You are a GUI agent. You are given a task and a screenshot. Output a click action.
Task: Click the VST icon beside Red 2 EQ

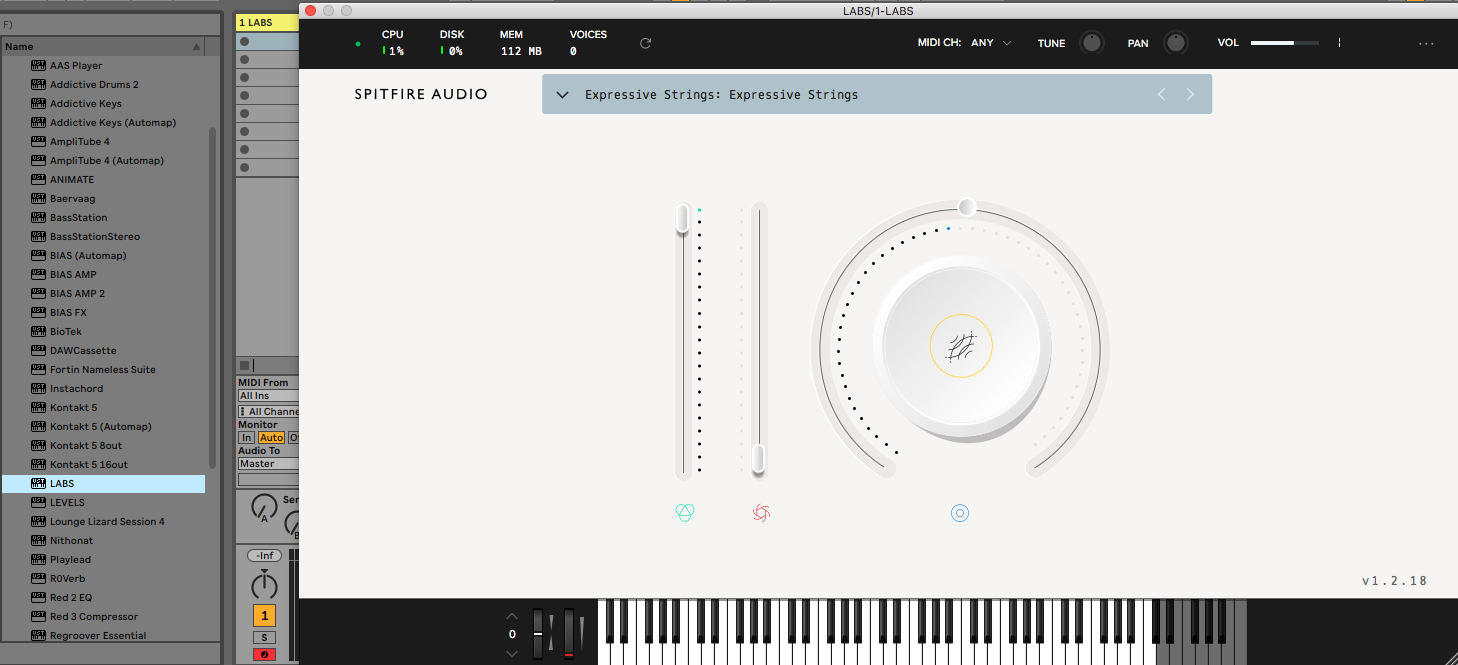[38, 597]
